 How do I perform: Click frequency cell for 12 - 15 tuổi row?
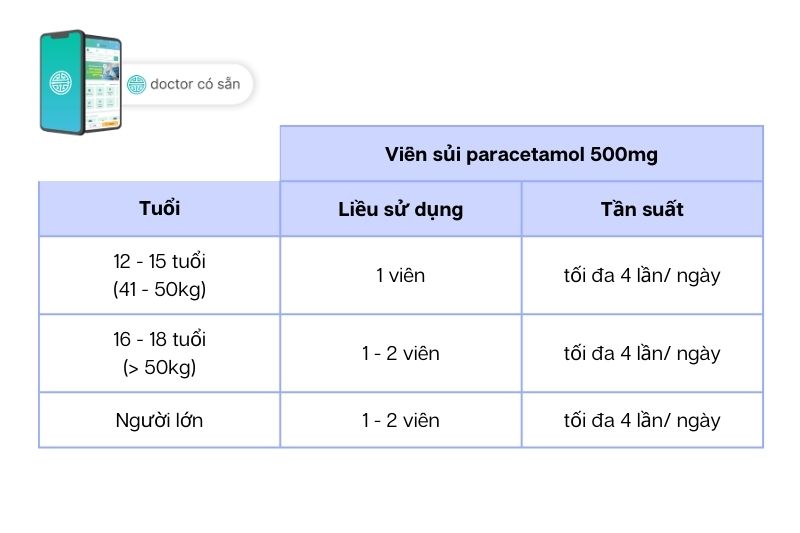(641, 275)
